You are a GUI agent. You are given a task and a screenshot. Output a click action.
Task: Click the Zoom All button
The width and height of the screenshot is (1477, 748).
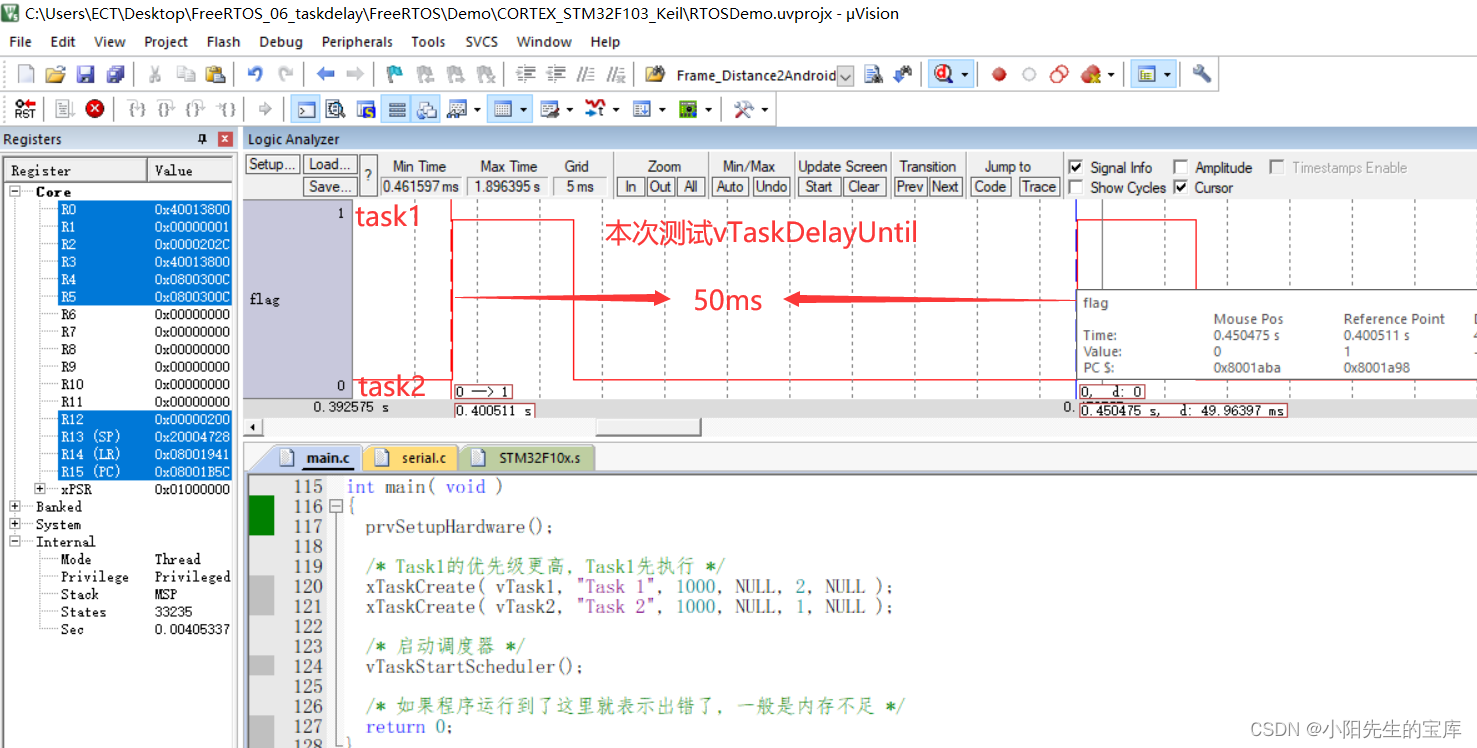click(690, 186)
